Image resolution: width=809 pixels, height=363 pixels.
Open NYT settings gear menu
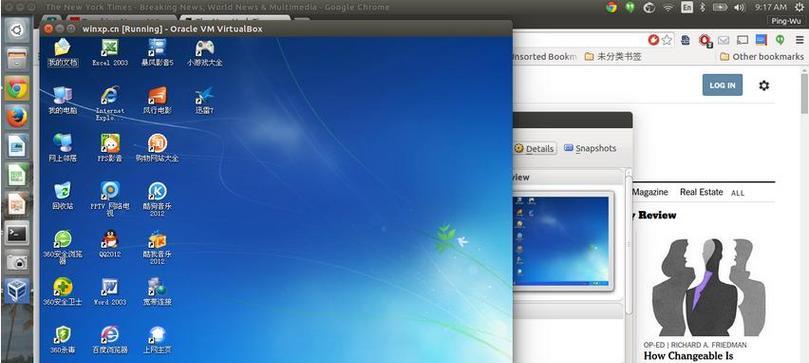(764, 86)
